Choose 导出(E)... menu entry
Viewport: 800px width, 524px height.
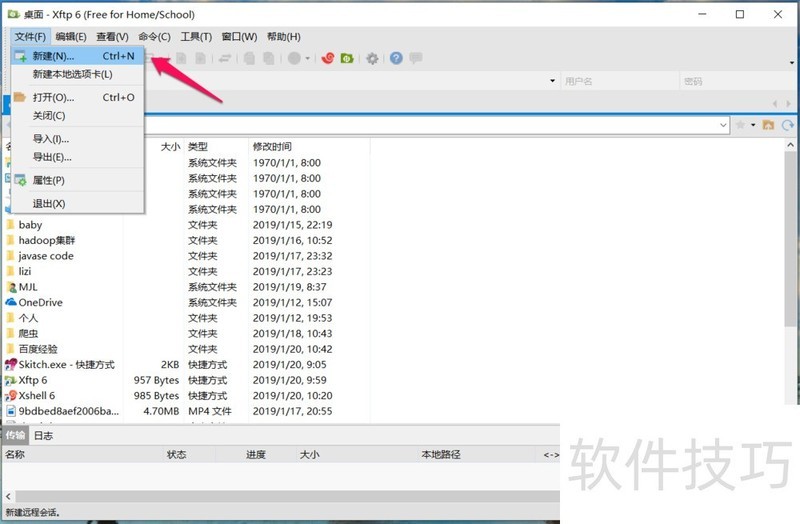(x=77, y=157)
